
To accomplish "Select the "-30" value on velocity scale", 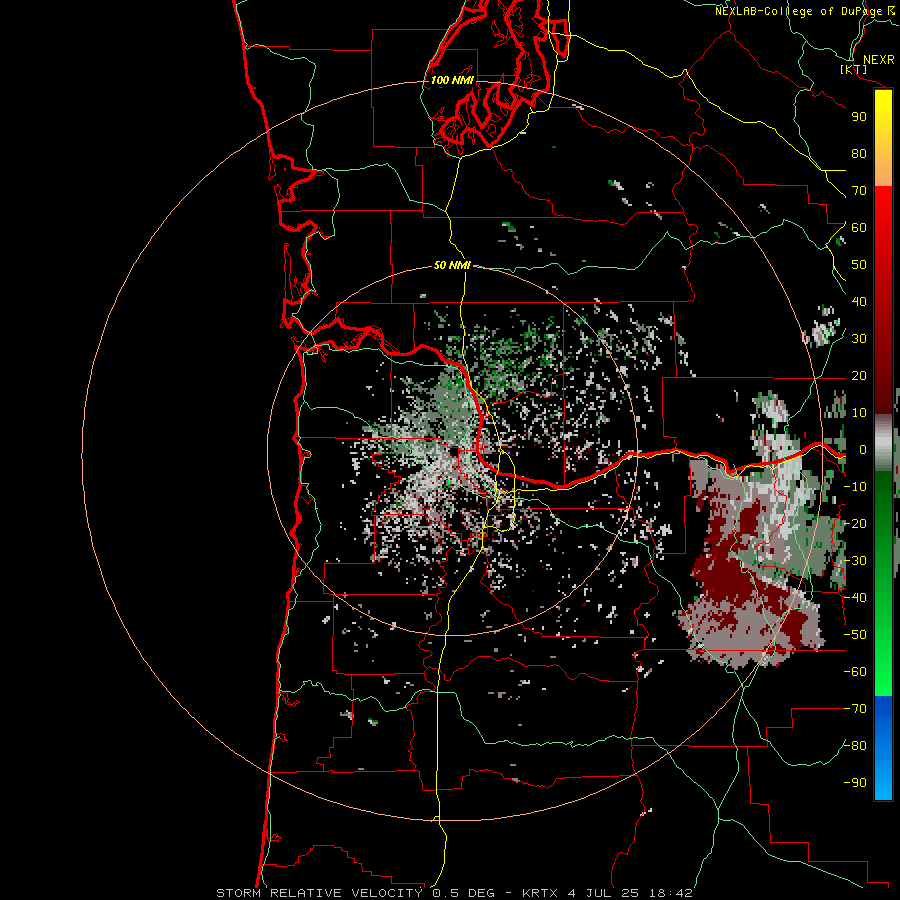I will 855,561.
